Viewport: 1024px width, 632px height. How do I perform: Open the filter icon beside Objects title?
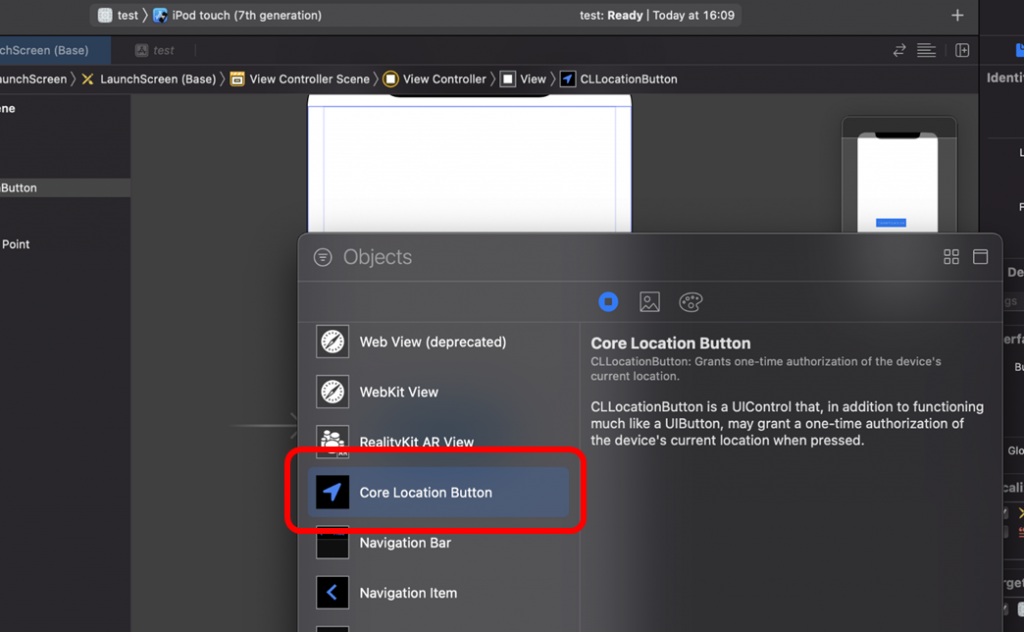(x=323, y=257)
